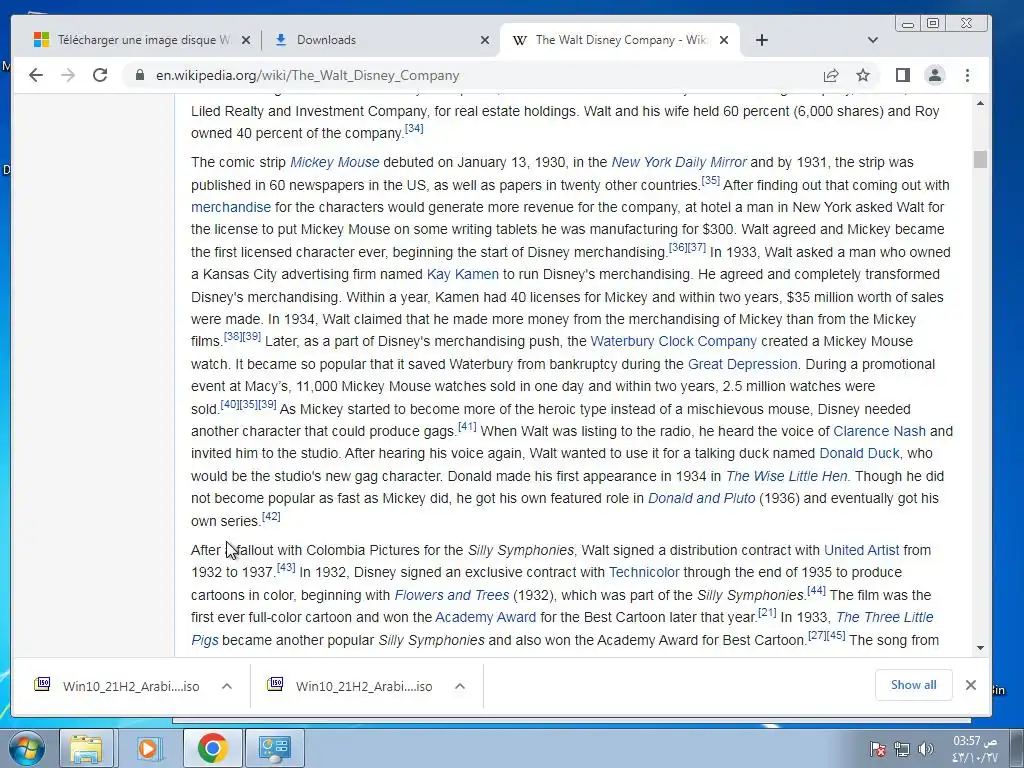This screenshot has width=1024, height=768.
Task: Follow the Great Depression link
Action: click(x=743, y=364)
